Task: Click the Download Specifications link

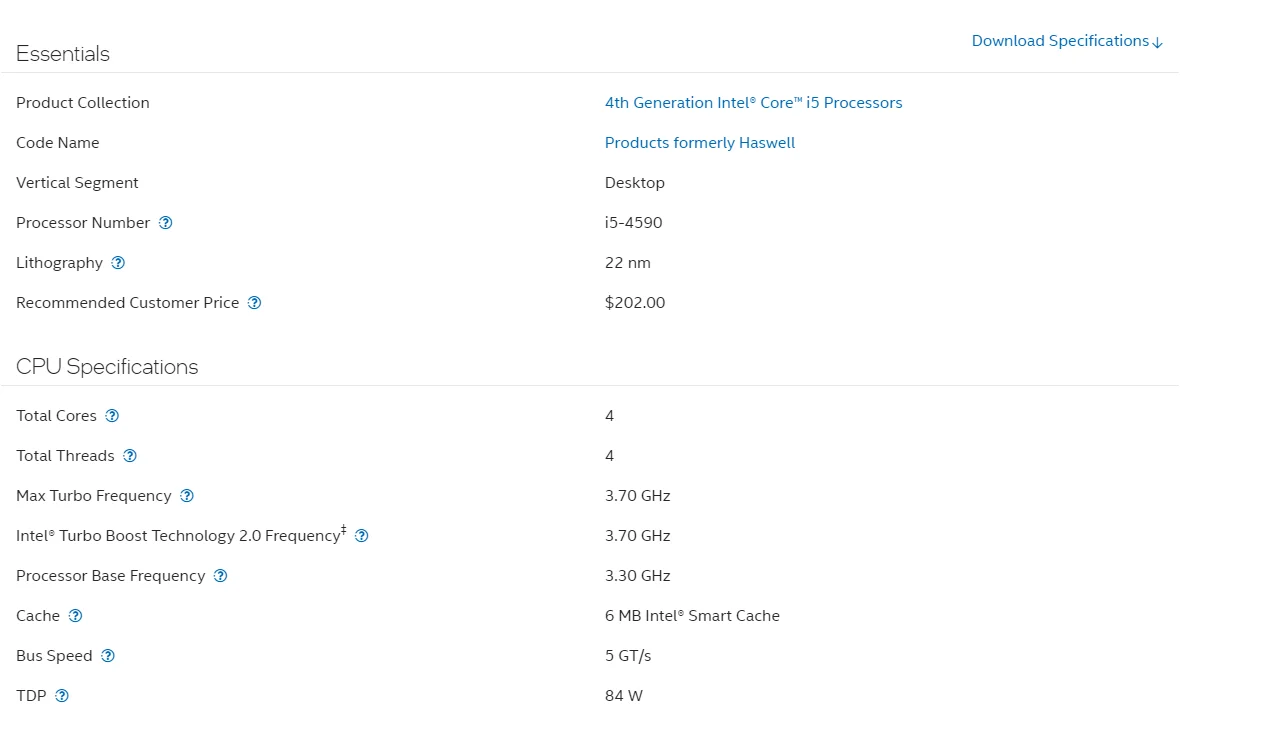Action: [1067, 41]
